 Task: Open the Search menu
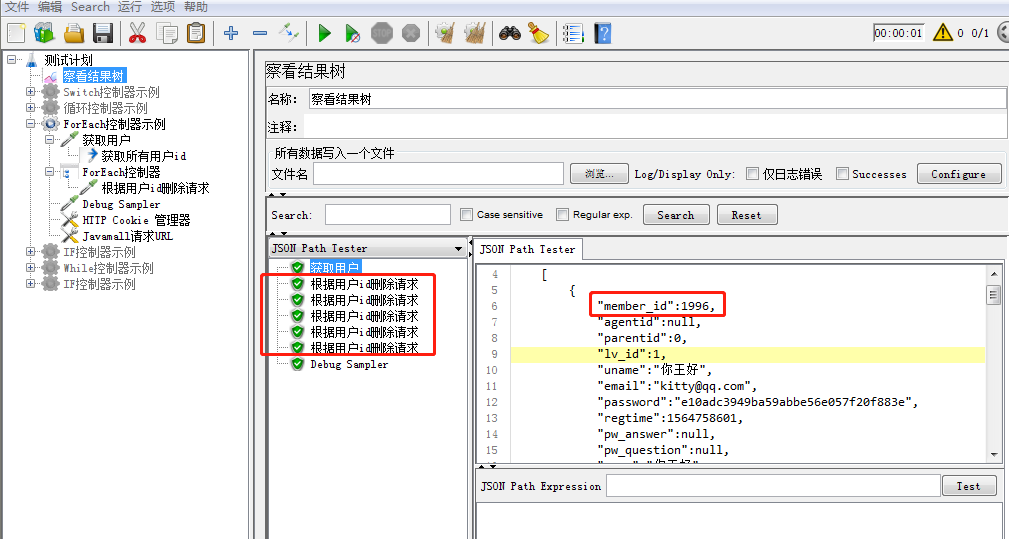click(x=90, y=7)
